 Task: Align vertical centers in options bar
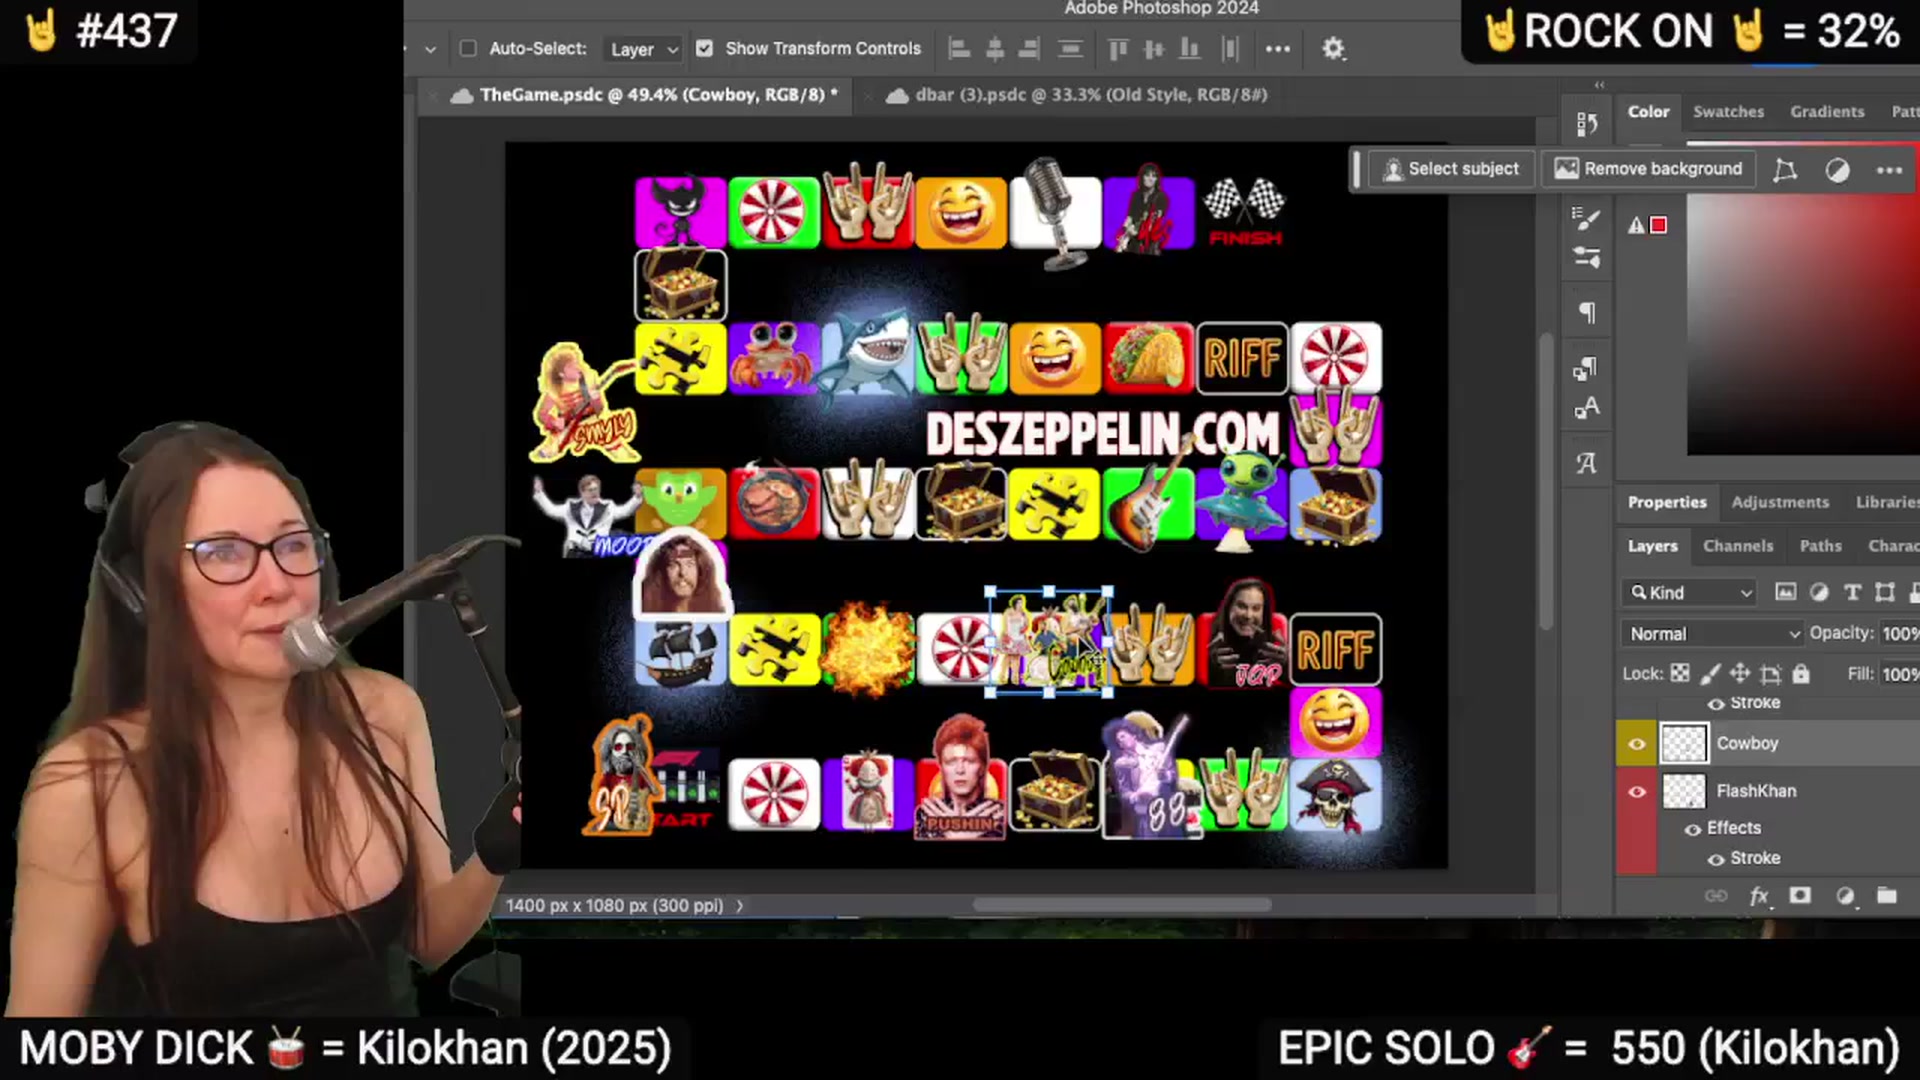[1154, 48]
